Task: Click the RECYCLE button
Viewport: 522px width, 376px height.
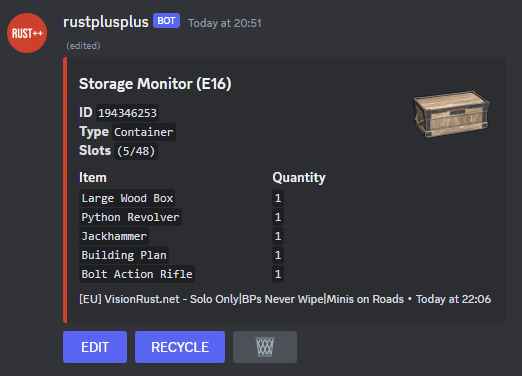Action: click(180, 347)
